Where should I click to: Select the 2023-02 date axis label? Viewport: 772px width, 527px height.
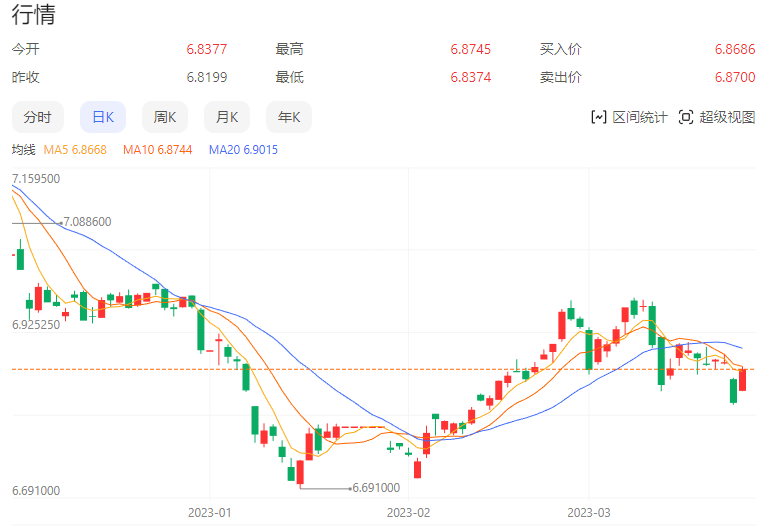pos(407,512)
